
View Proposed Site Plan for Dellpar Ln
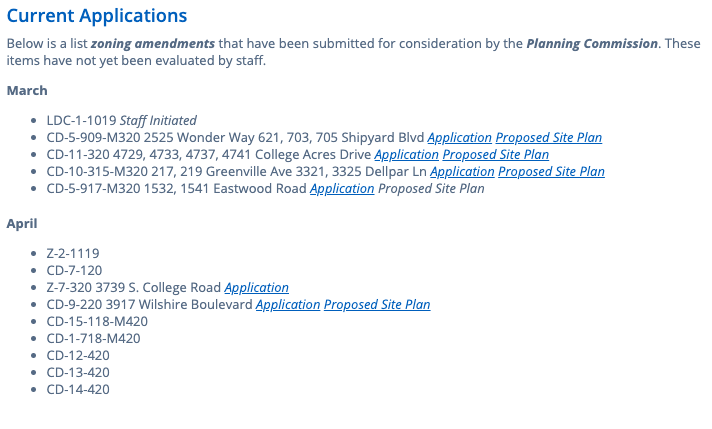551,172
